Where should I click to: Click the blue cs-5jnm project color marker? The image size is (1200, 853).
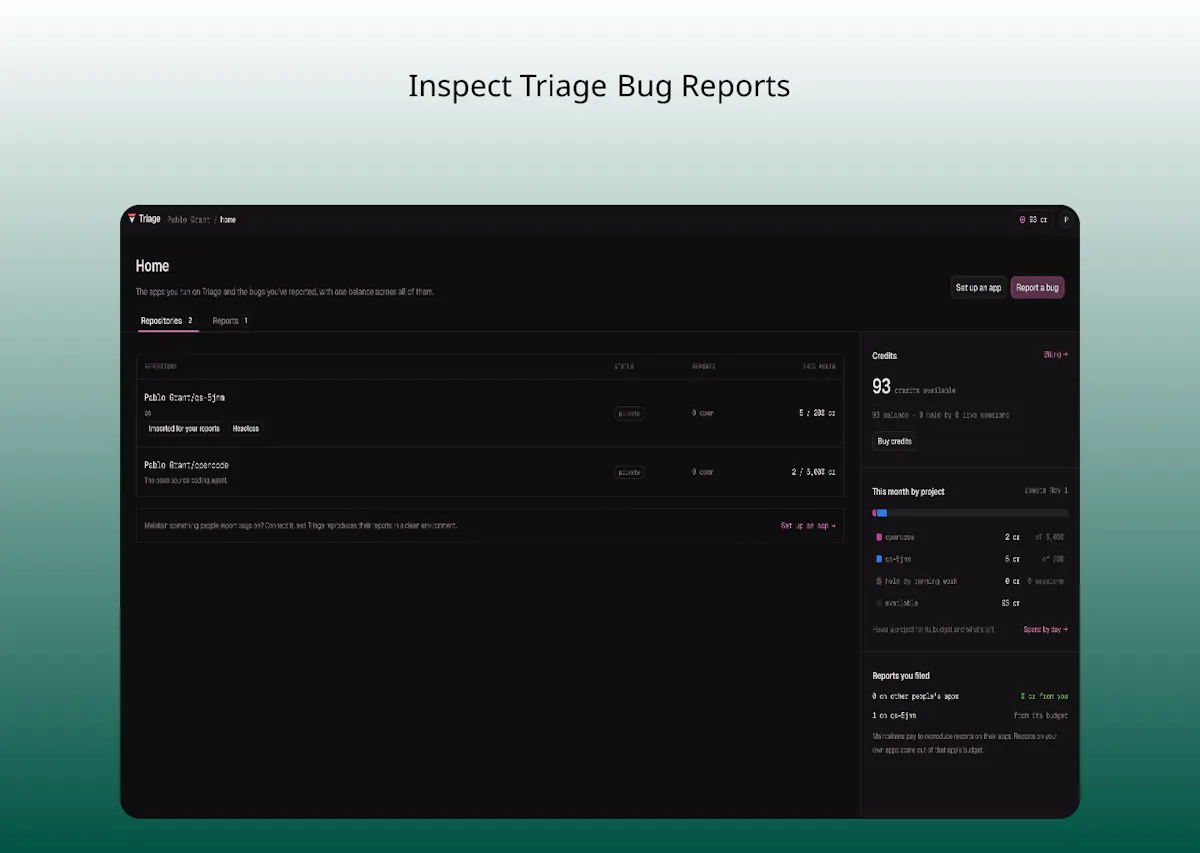pyautogui.click(x=879, y=559)
